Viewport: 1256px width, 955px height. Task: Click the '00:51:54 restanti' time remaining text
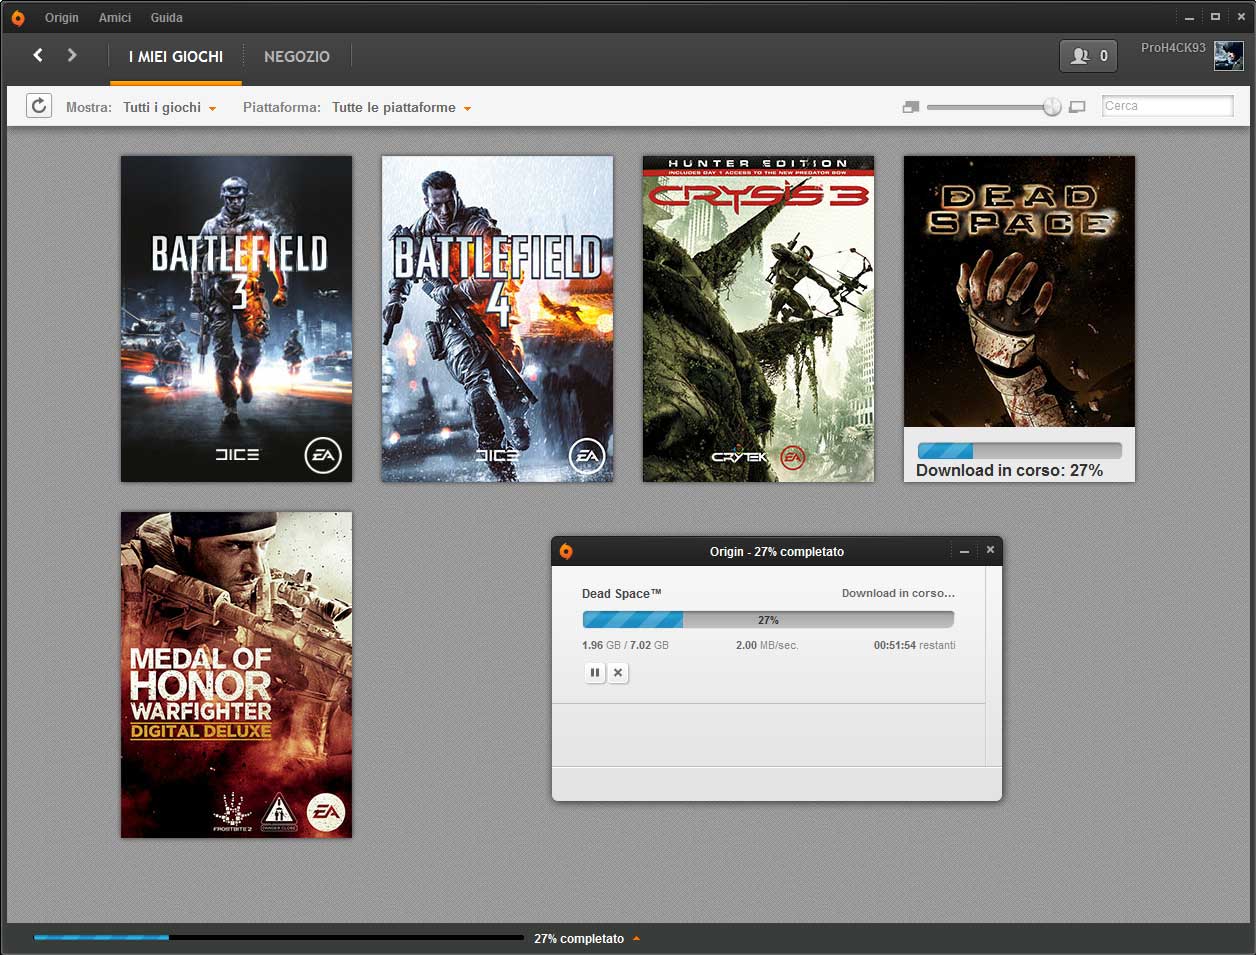click(914, 645)
